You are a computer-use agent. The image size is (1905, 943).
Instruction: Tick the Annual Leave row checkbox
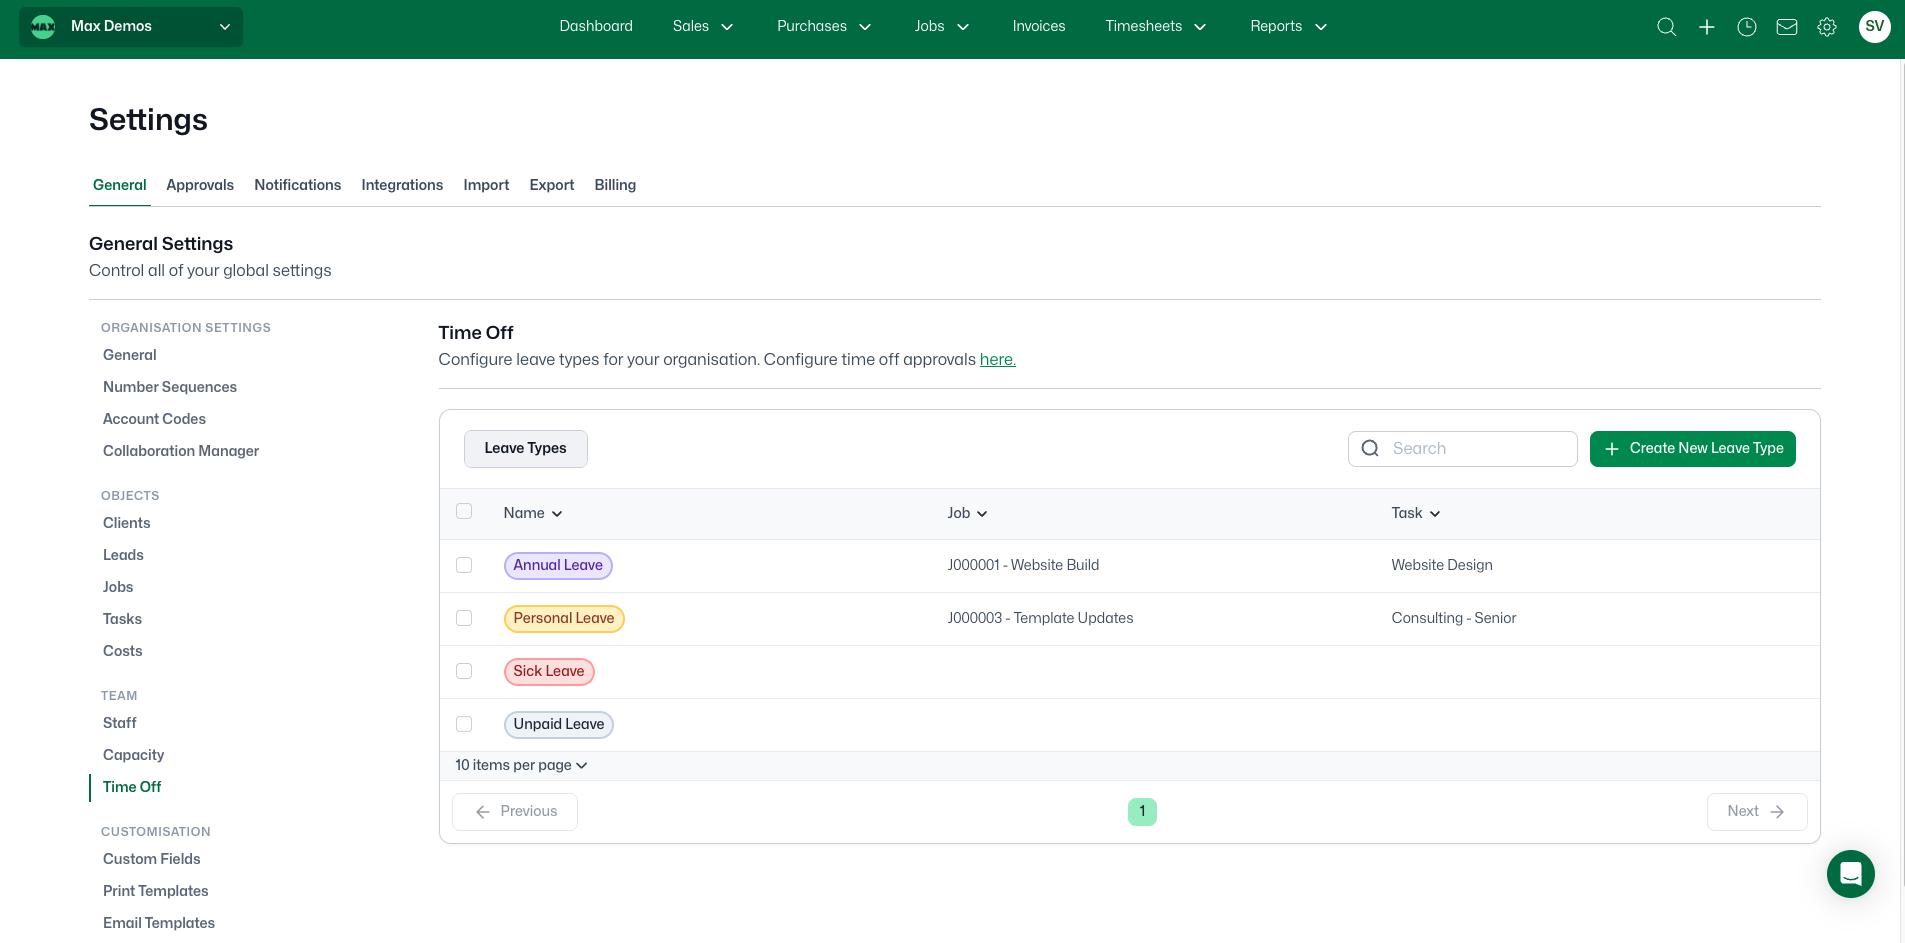[464, 565]
